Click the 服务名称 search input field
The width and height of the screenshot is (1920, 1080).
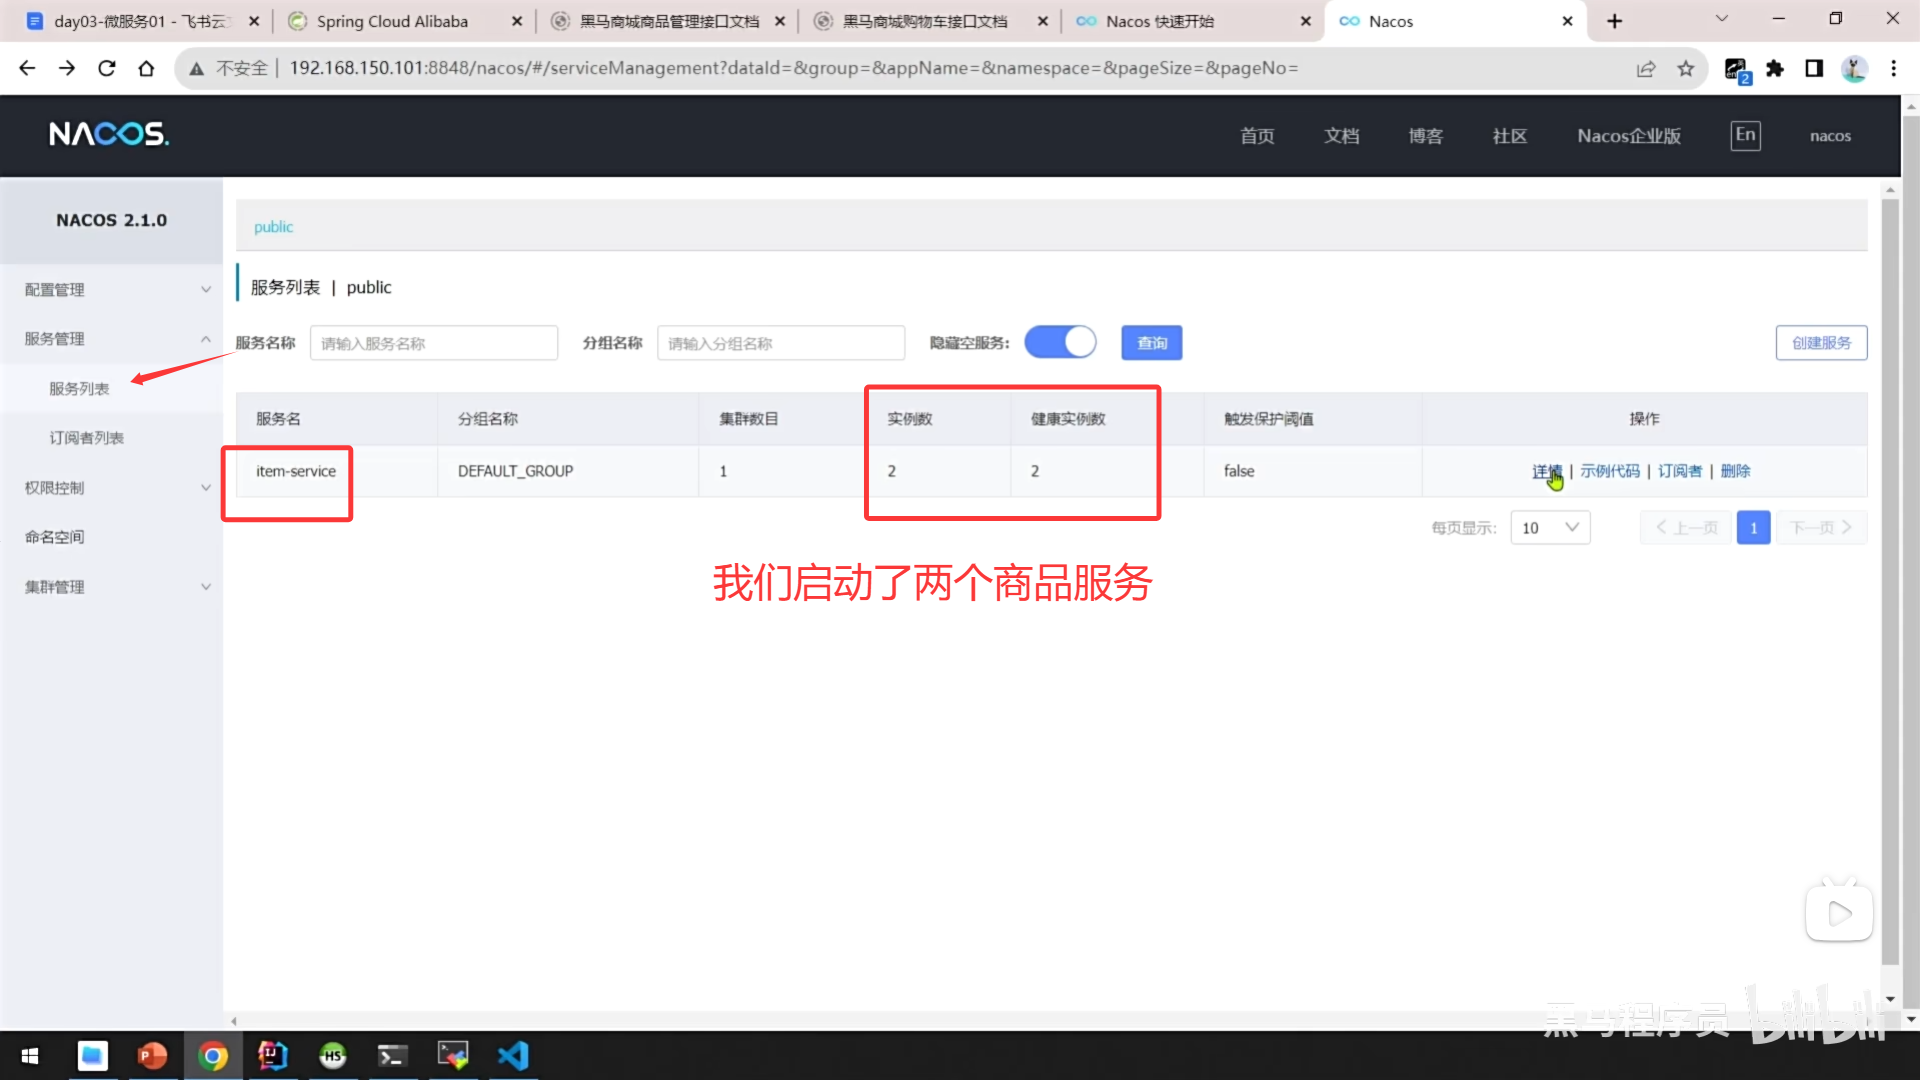433,342
